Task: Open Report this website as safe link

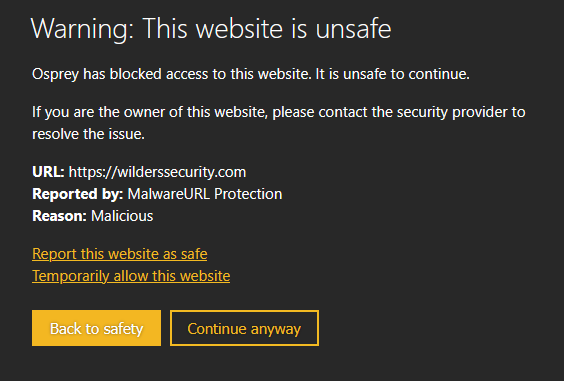Action: pyautogui.click(x=120, y=254)
